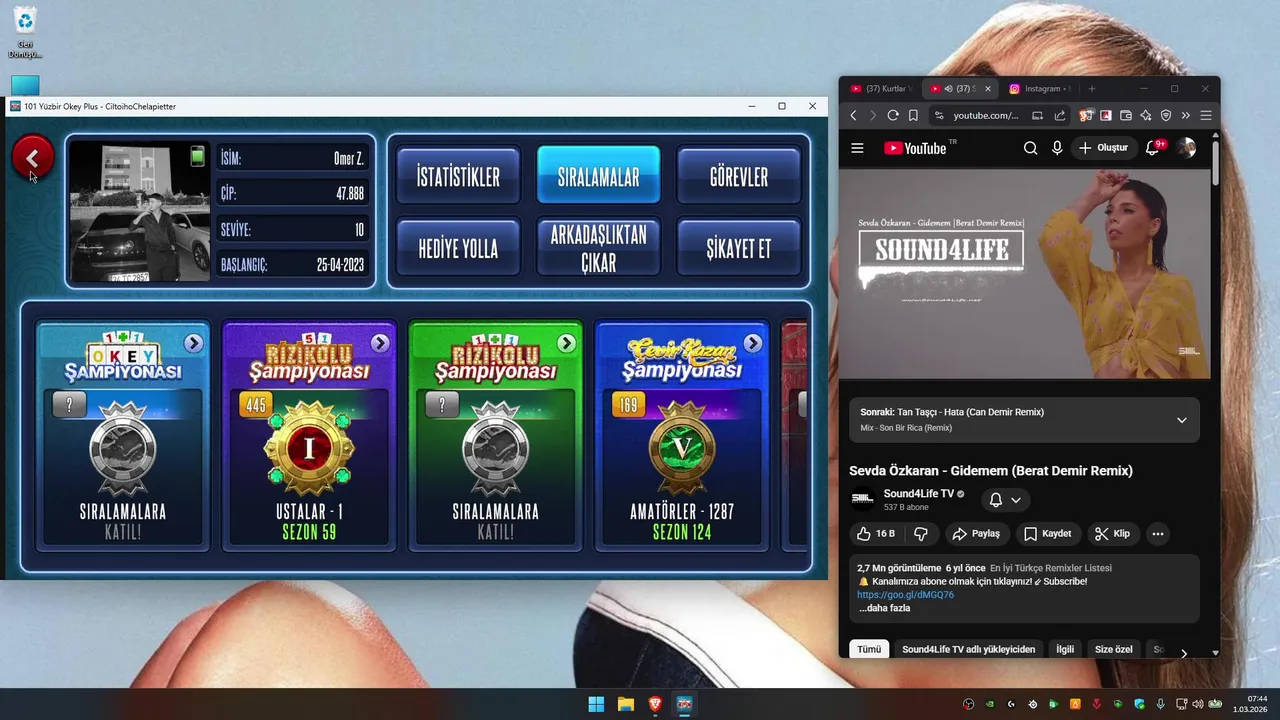
Task: Click the USTALAR - 1 red badge
Action: [x=309, y=448]
